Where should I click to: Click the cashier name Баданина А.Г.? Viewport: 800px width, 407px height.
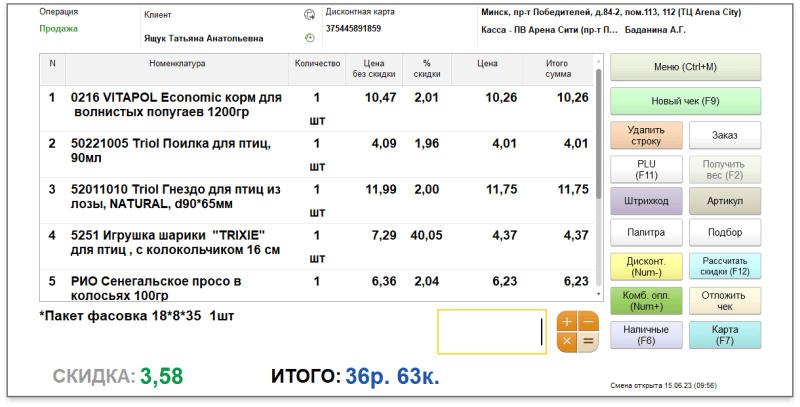click(655, 30)
